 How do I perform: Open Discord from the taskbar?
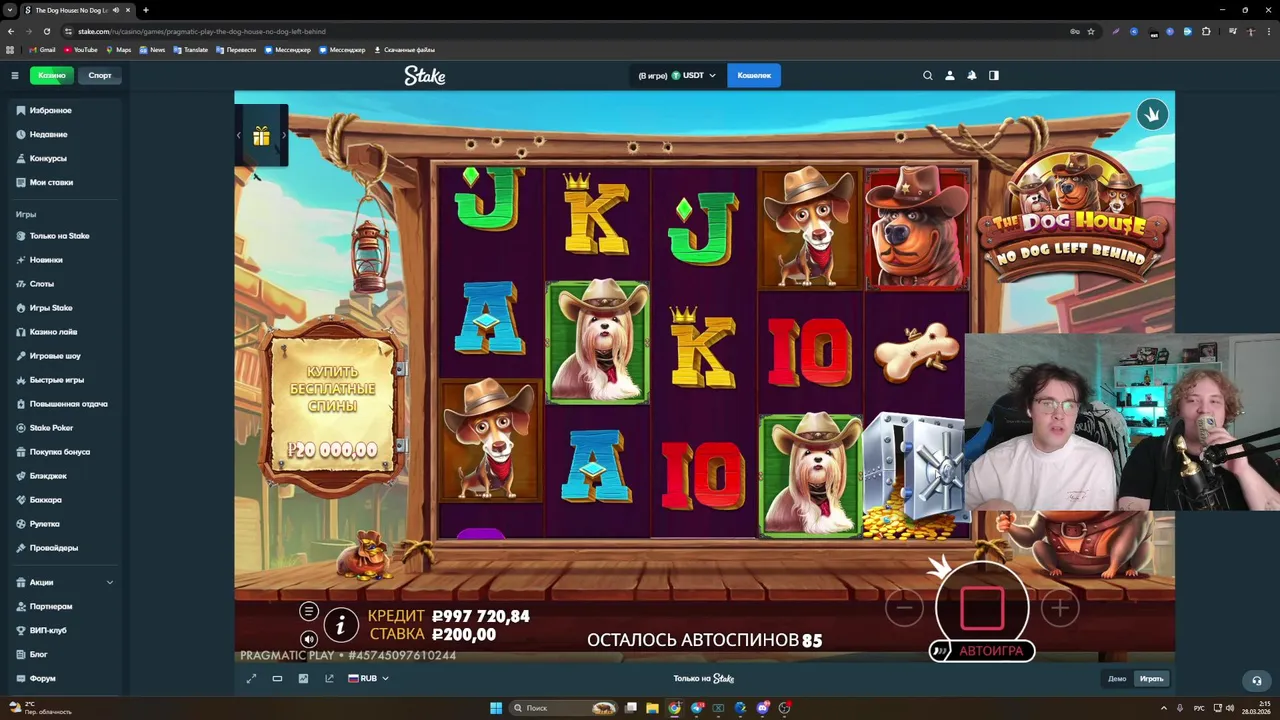tap(763, 708)
